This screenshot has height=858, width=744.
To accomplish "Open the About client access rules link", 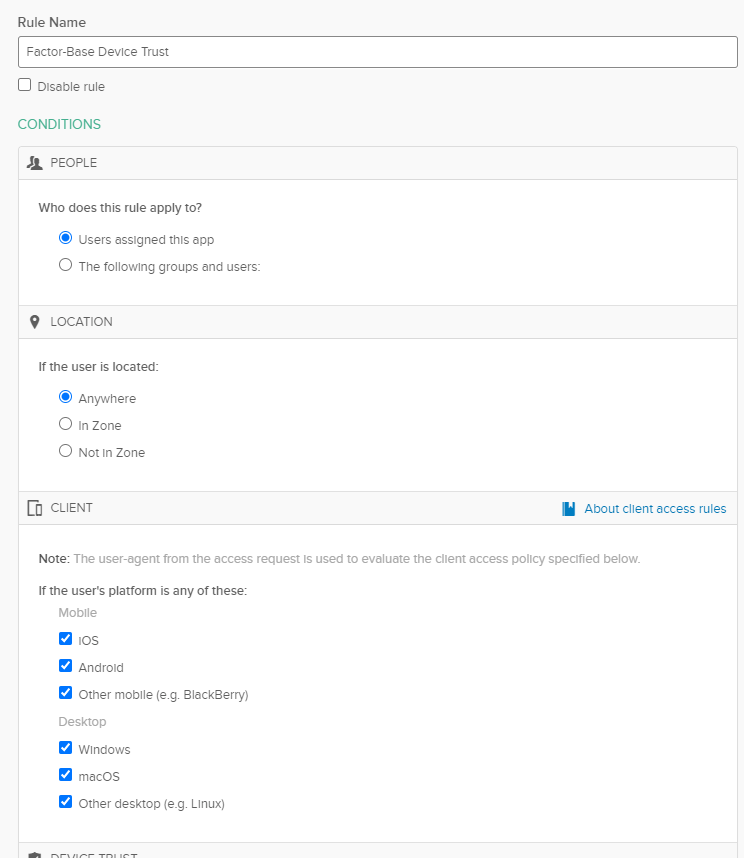I will [655, 509].
